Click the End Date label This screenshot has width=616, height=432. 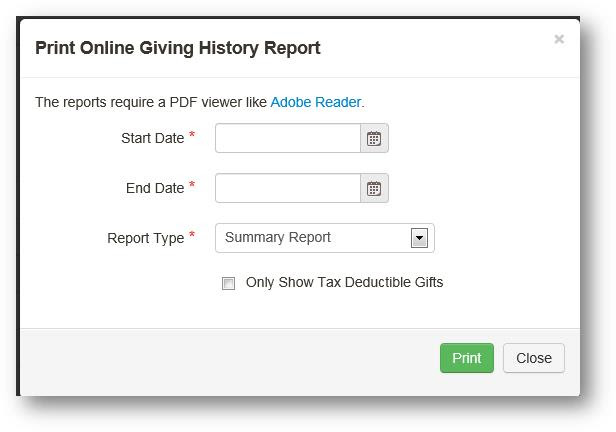(x=155, y=188)
